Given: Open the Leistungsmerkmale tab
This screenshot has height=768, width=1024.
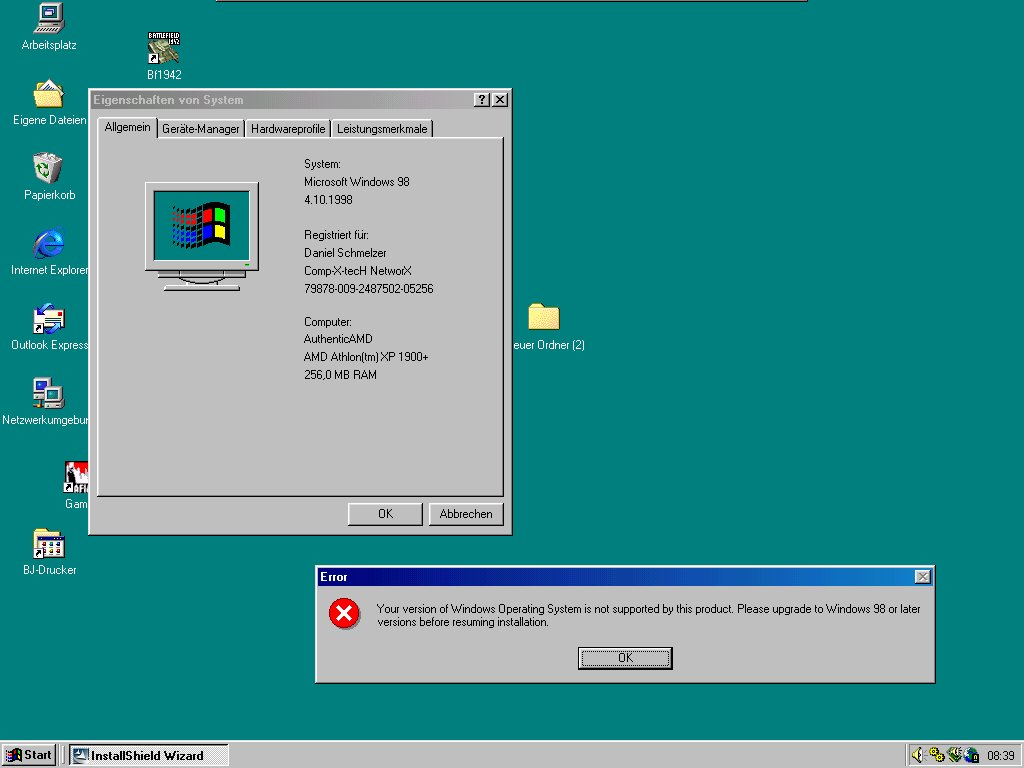Looking at the screenshot, I should 382,129.
